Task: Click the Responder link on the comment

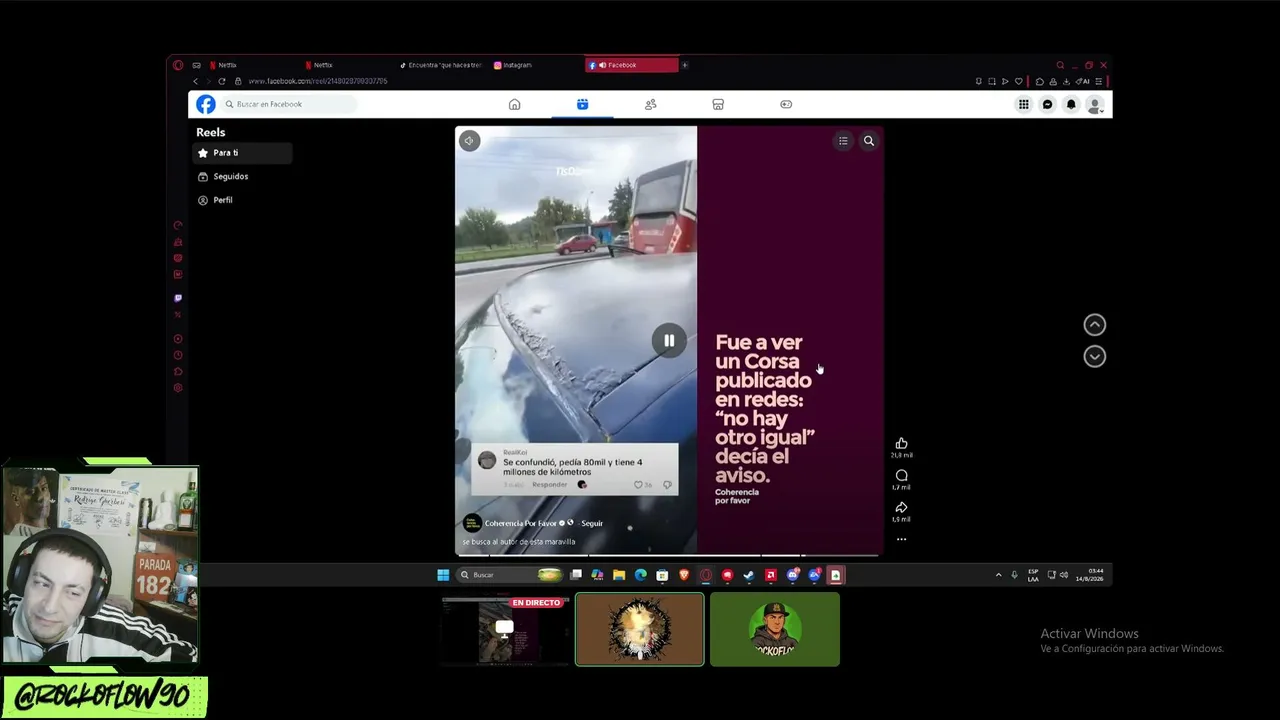Action: tap(550, 485)
